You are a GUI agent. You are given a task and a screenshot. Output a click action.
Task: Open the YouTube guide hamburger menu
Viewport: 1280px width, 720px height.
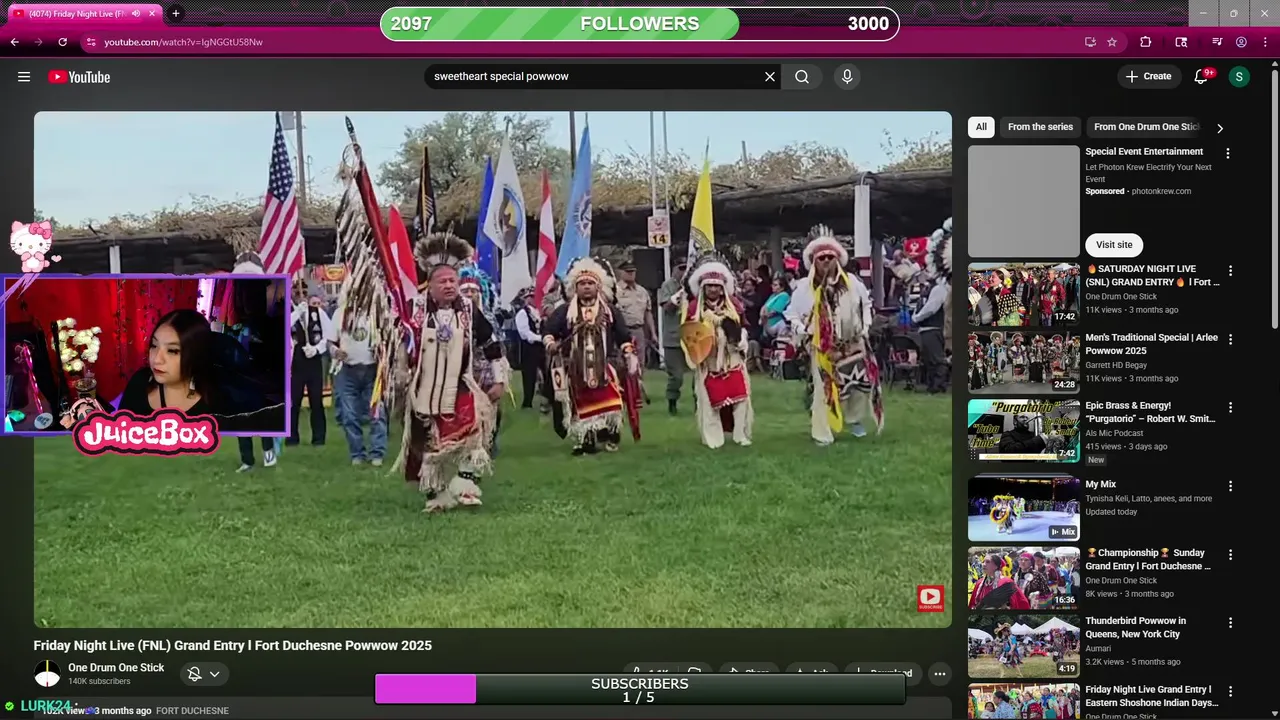24,77
